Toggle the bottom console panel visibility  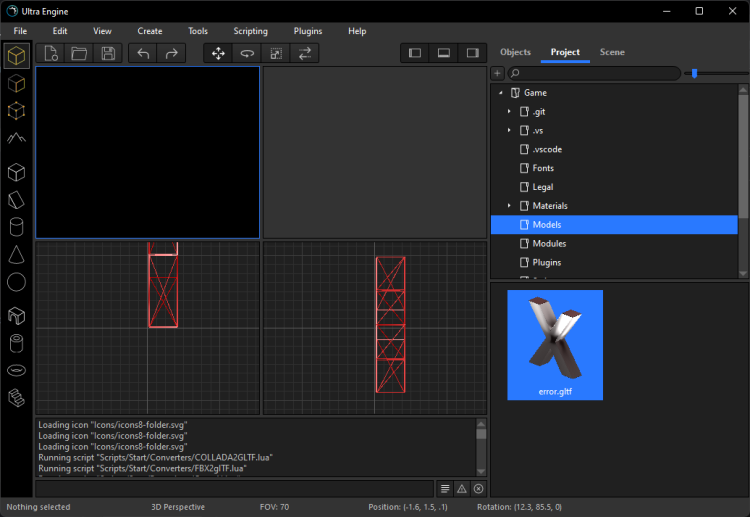click(444, 53)
